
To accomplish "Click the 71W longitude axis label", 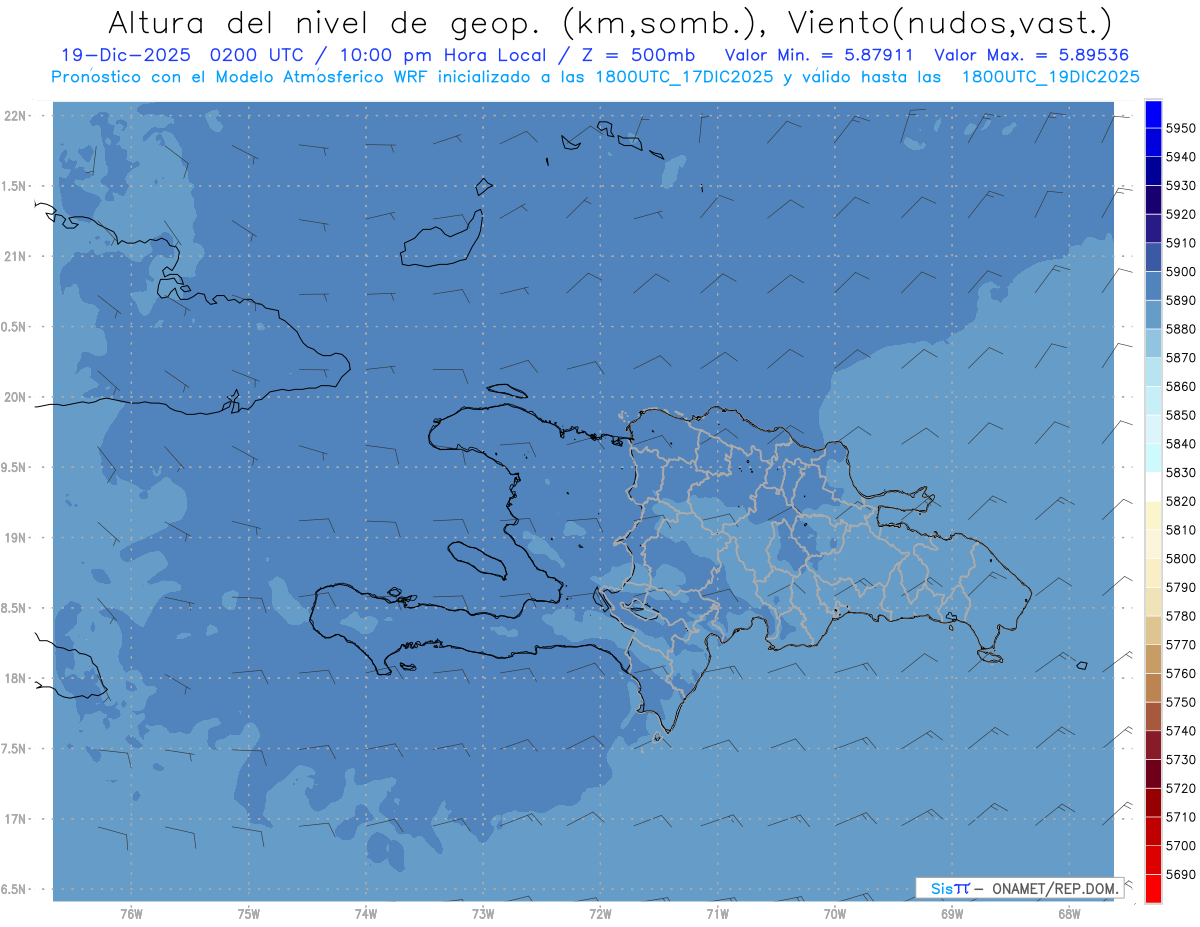I will coord(717,913).
